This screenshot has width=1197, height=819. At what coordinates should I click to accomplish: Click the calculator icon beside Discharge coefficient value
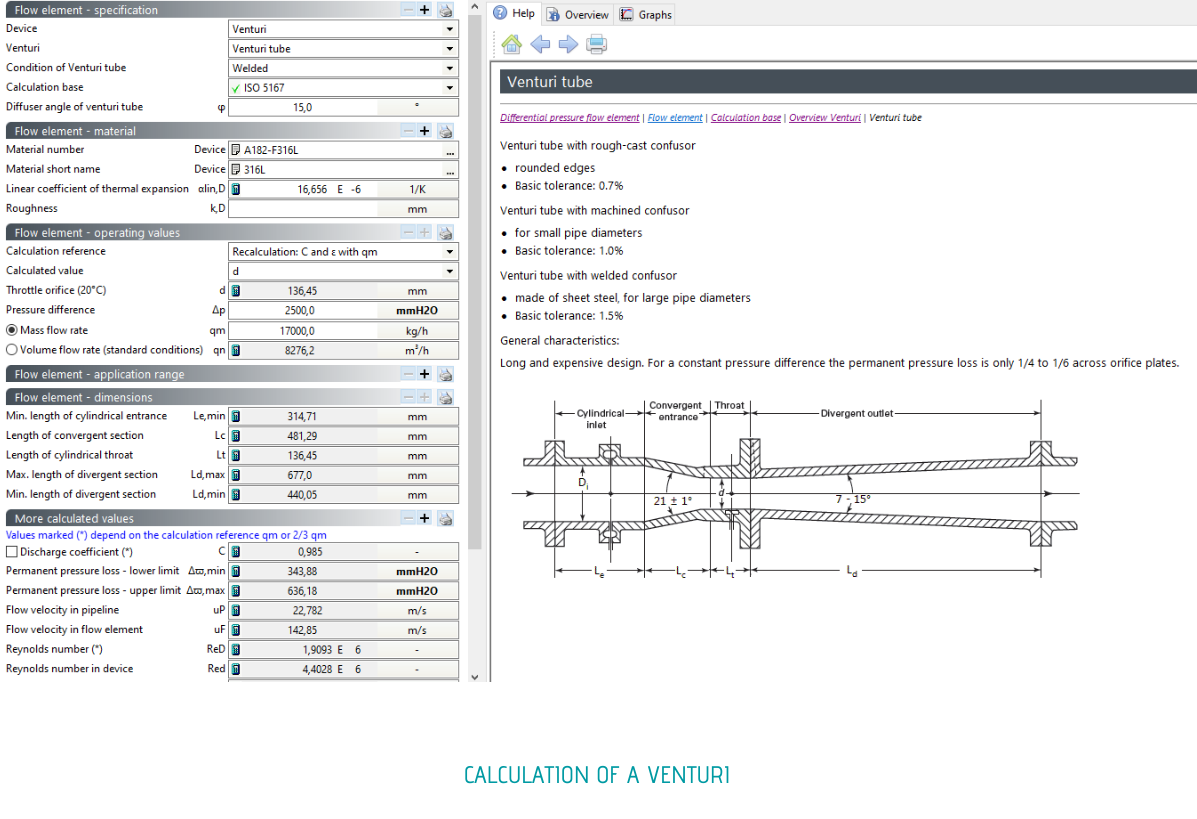point(236,552)
